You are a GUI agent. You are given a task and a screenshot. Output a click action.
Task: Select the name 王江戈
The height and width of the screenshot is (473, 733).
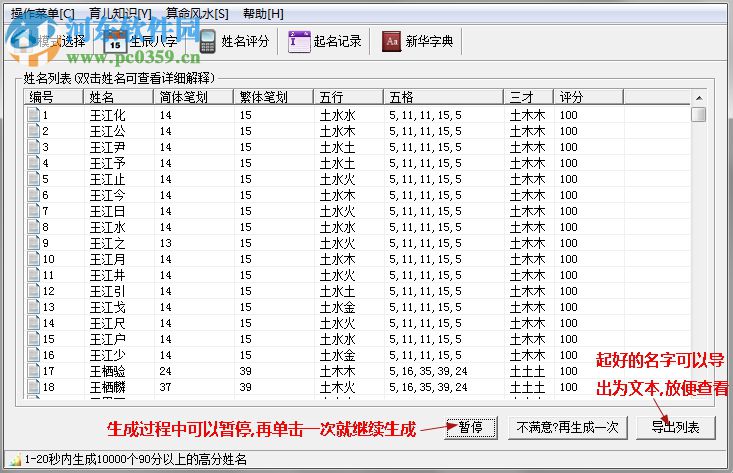point(108,307)
